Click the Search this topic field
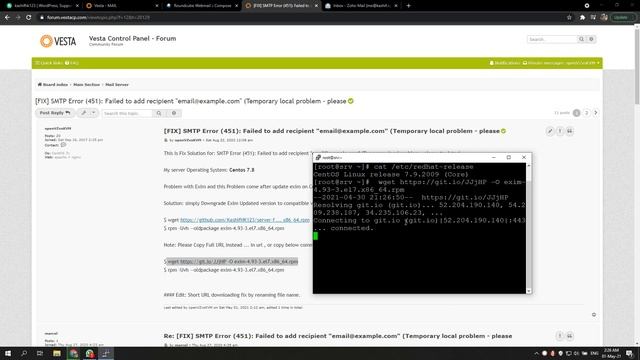This screenshot has width=640, height=360. [128, 113]
